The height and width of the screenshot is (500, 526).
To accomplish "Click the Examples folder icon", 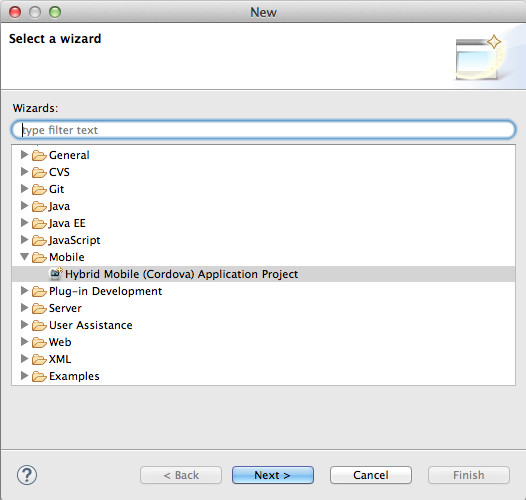I will tap(39, 376).
